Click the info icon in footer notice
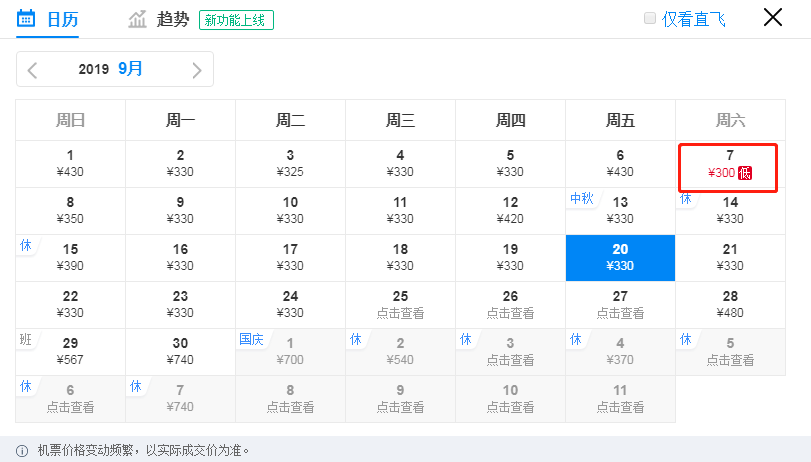Viewport: 811px width, 462px height. tap(22, 450)
